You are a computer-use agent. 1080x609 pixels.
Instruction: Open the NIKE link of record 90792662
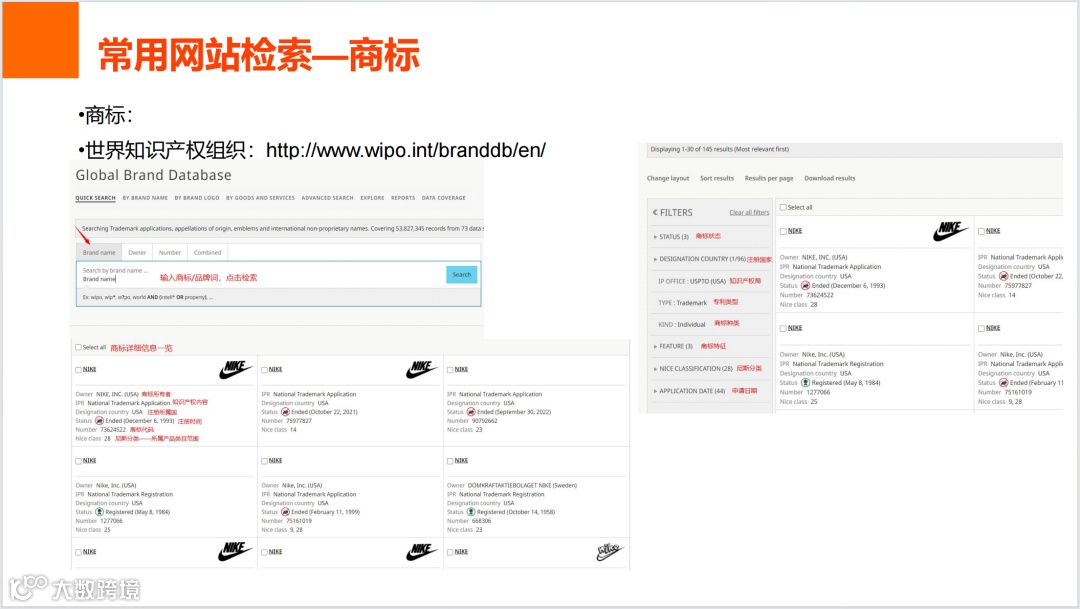461,370
